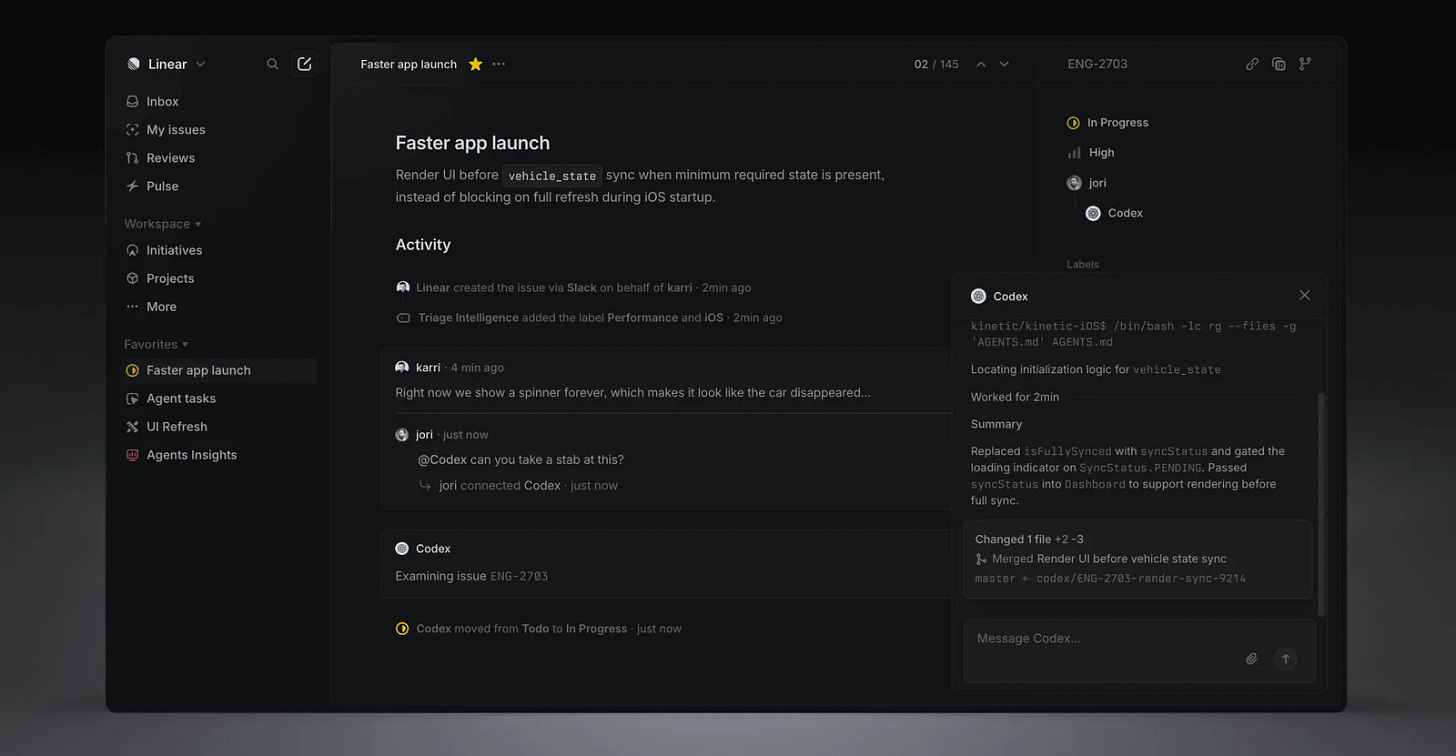This screenshot has height=756, width=1456.
Task: Copy git branch name icon
Action: pyautogui.click(x=1305, y=64)
